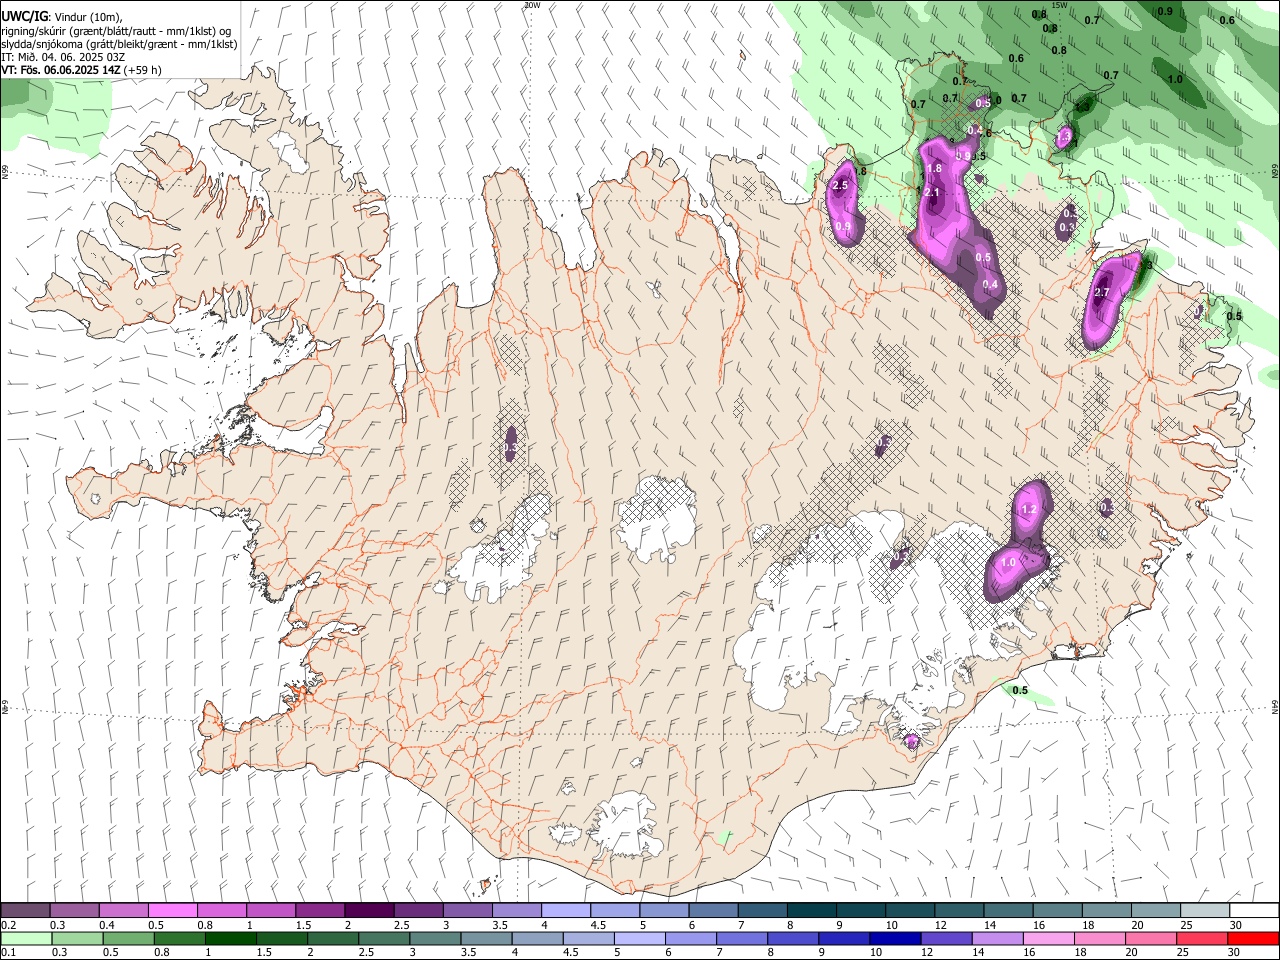The width and height of the screenshot is (1280, 960).
Task: Click the darkest purple 2–2.5 snow legend swatch
Action: click(x=368, y=910)
